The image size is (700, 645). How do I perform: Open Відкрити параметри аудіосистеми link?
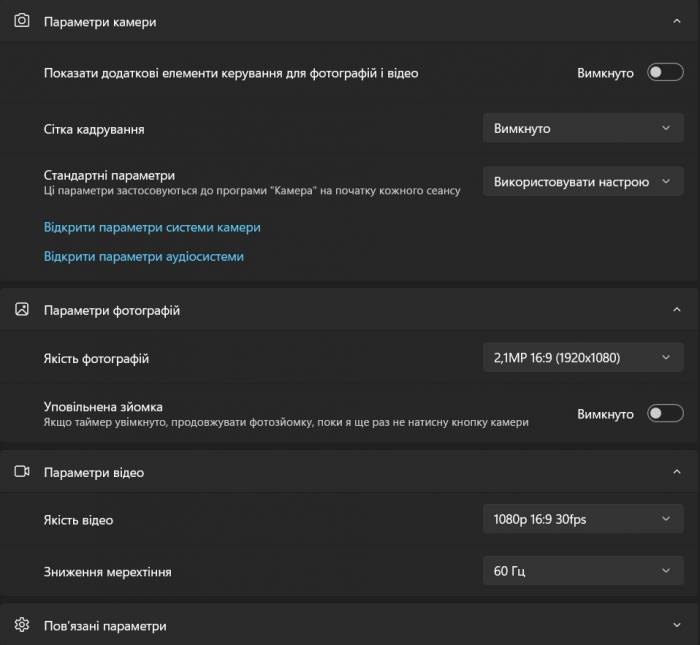pos(144,257)
